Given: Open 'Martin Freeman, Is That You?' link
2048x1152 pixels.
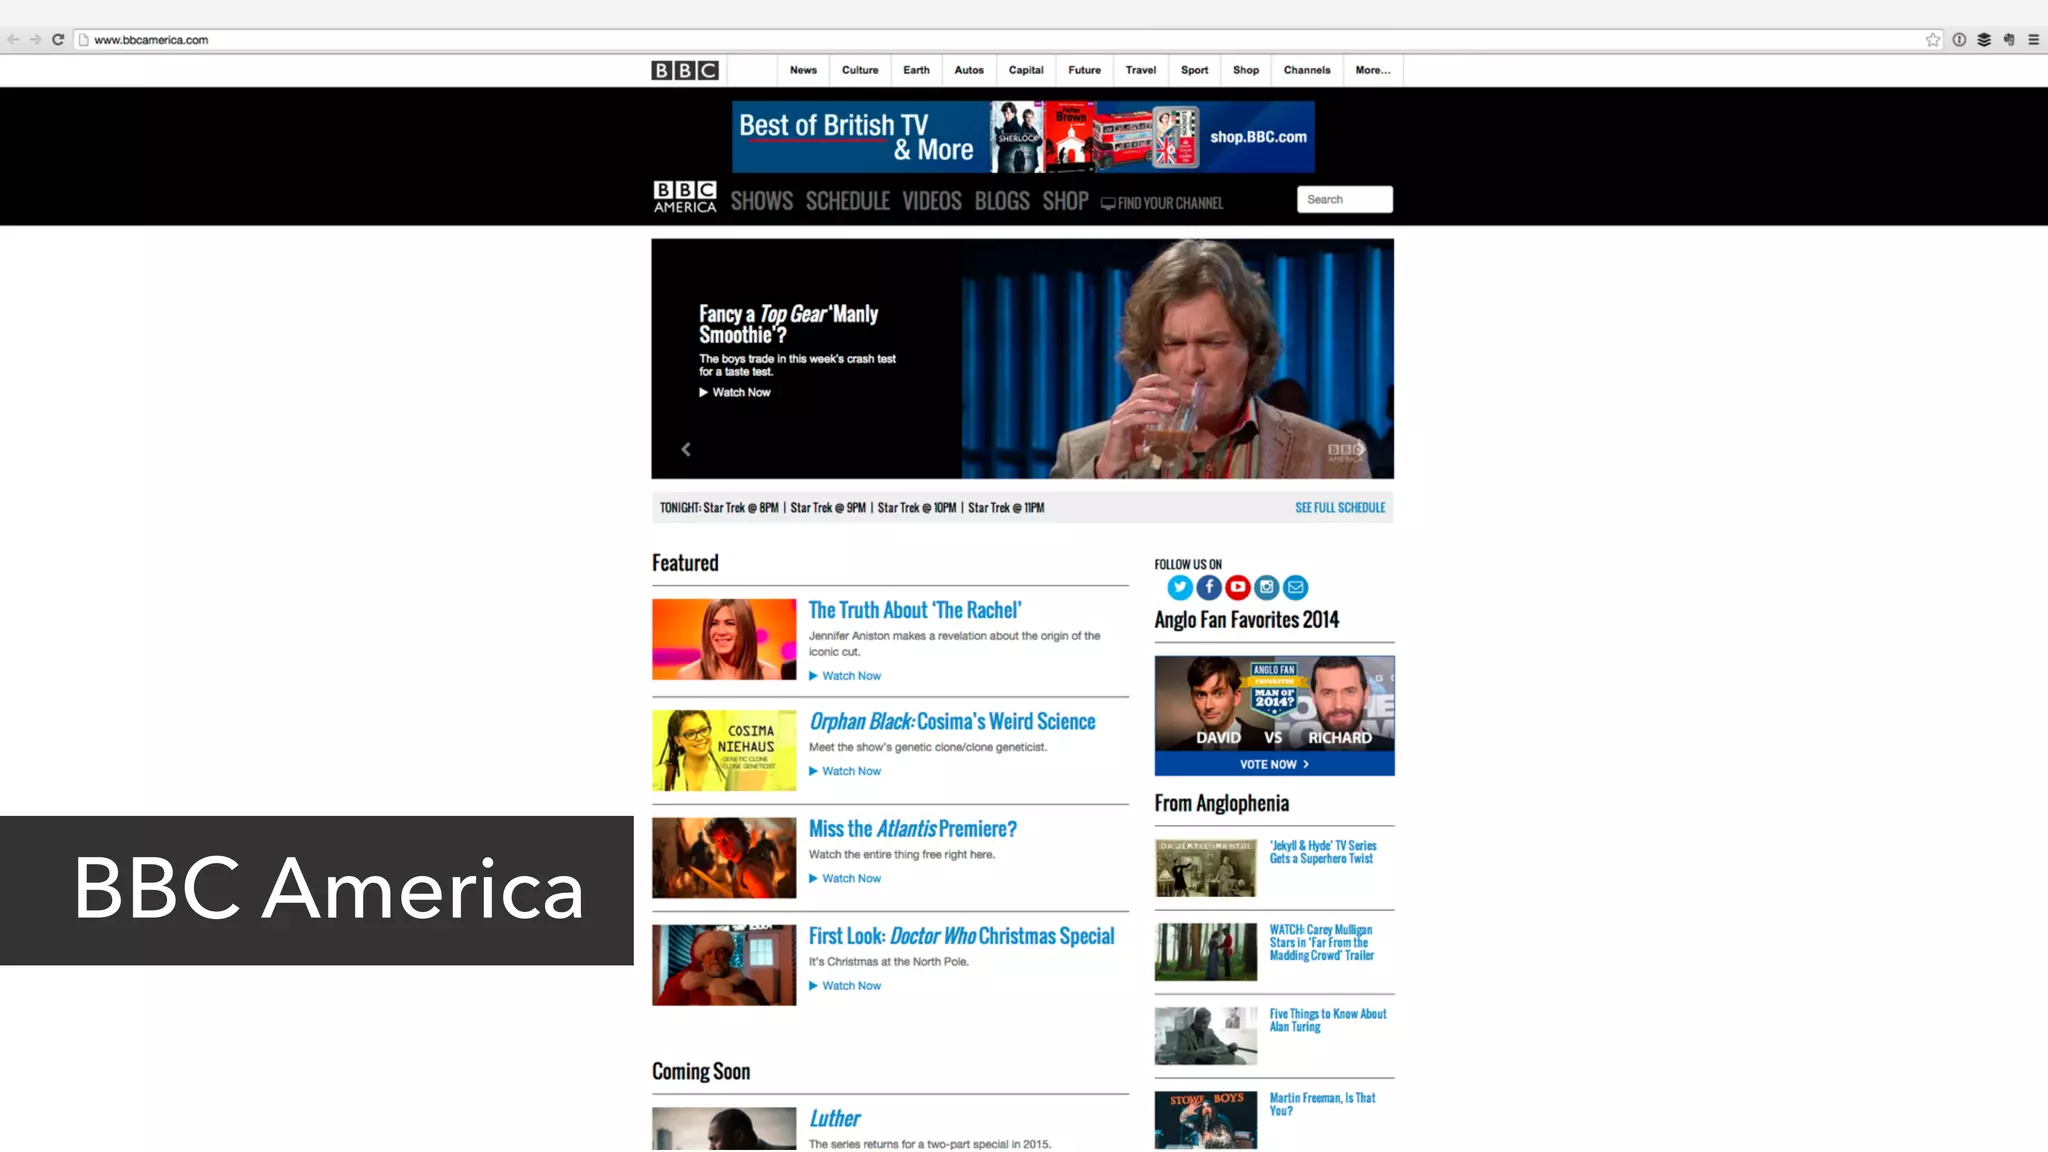Looking at the screenshot, I should click(1322, 1104).
